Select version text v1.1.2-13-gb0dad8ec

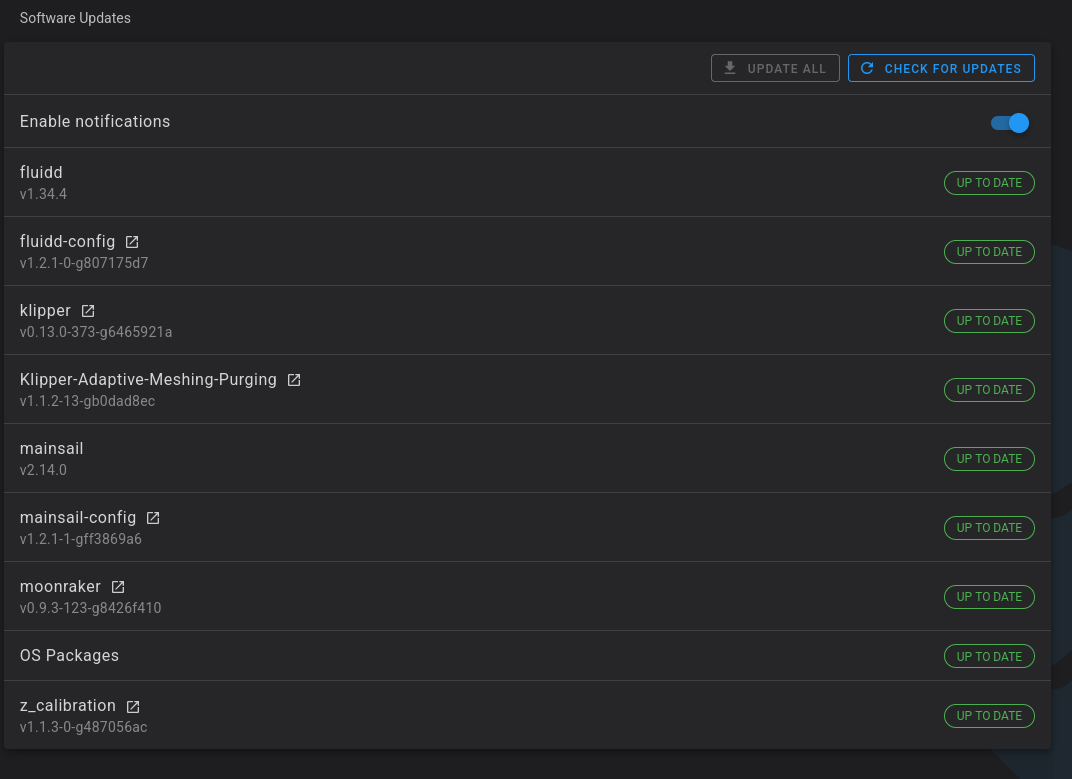(88, 401)
